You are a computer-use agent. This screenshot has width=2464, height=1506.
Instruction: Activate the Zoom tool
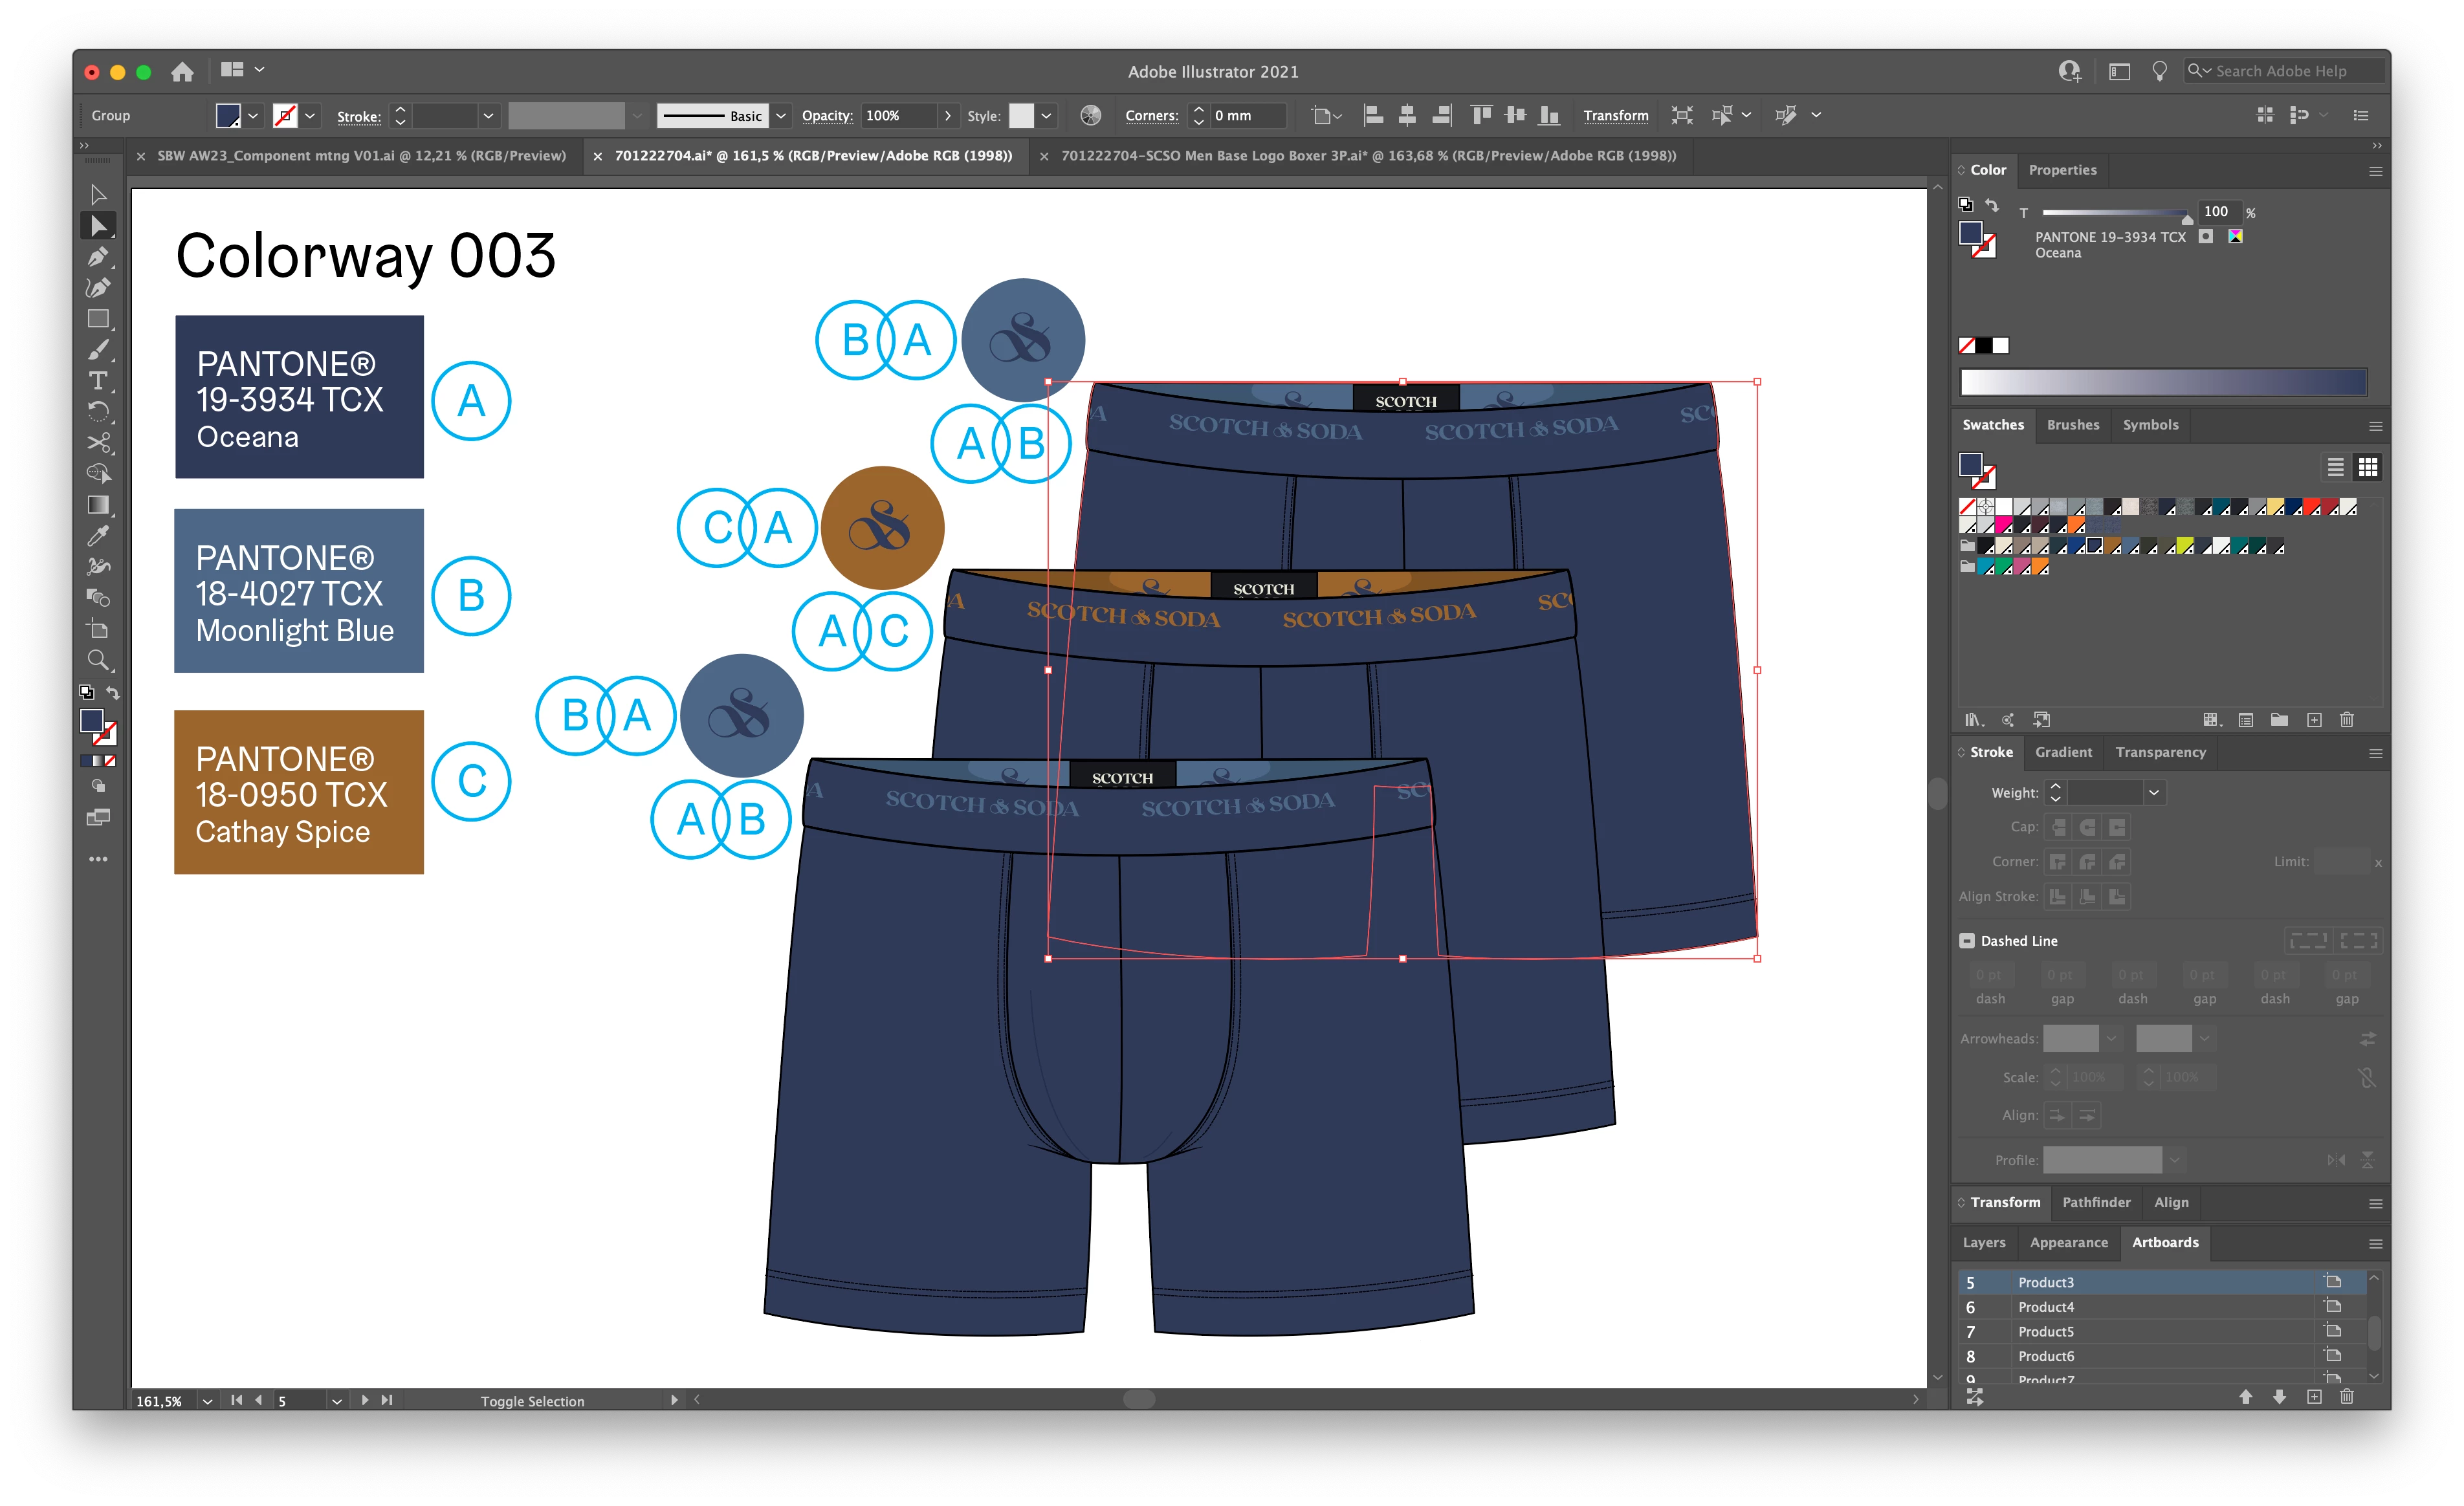click(x=97, y=660)
